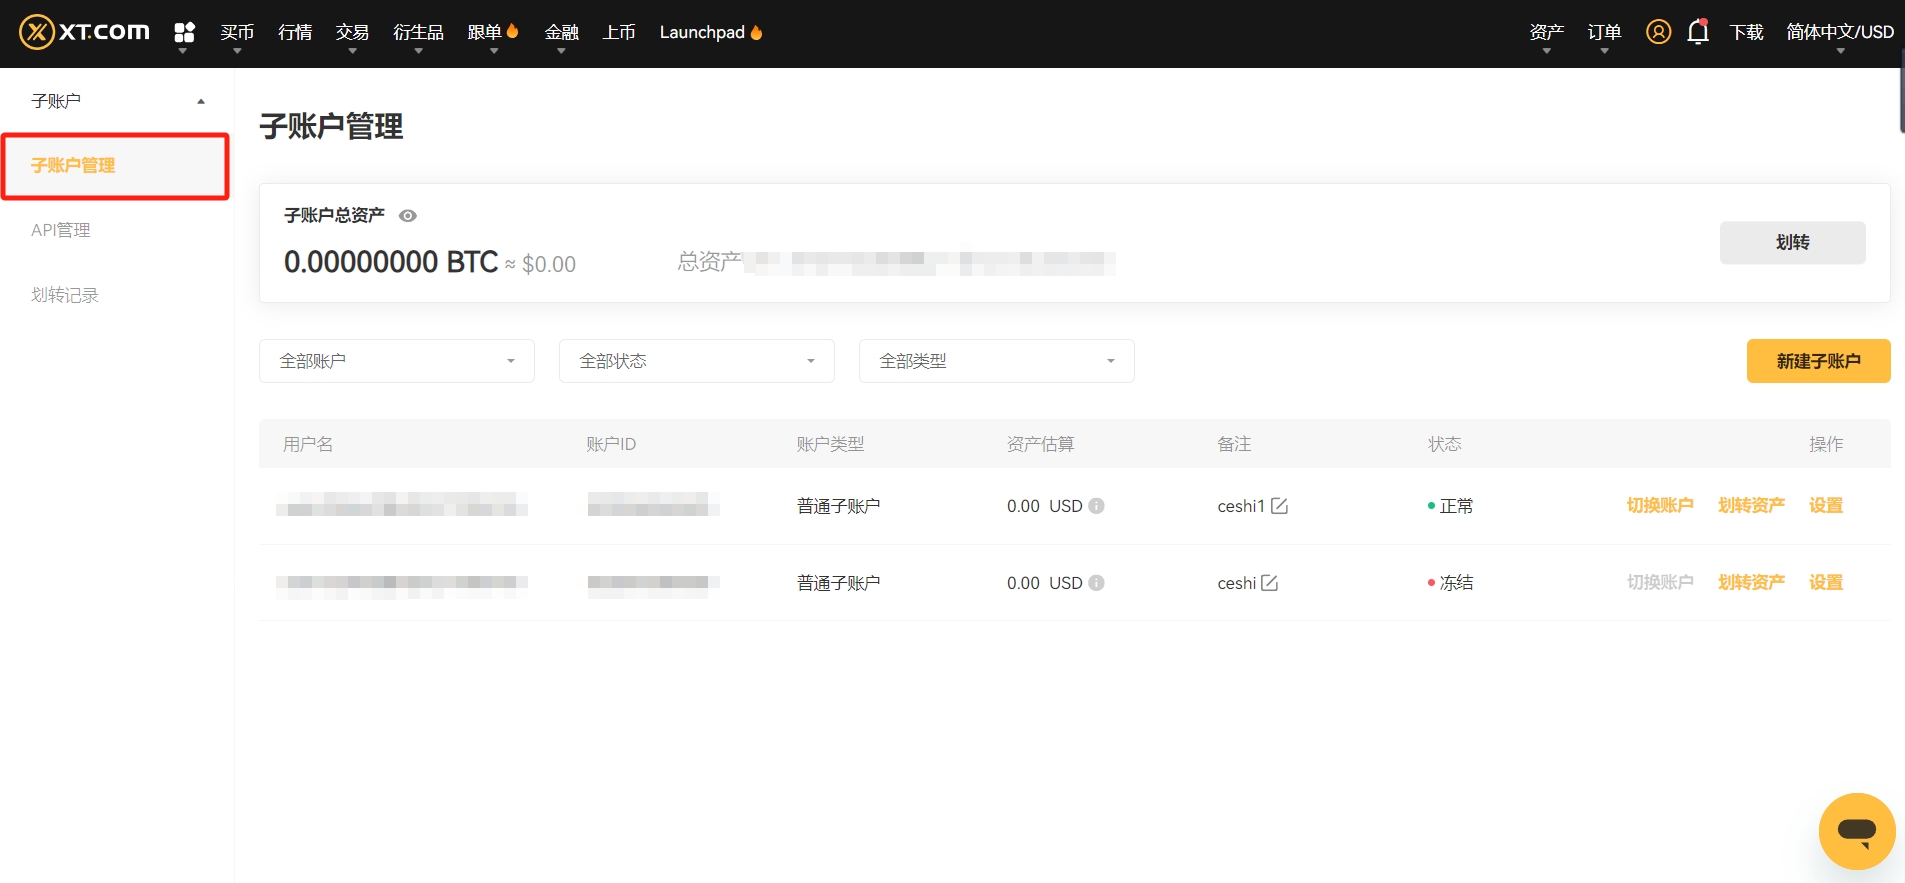Viewport: 1905px width, 883px height.
Task: Open the notification bell
Action: tap(1698, 32)
